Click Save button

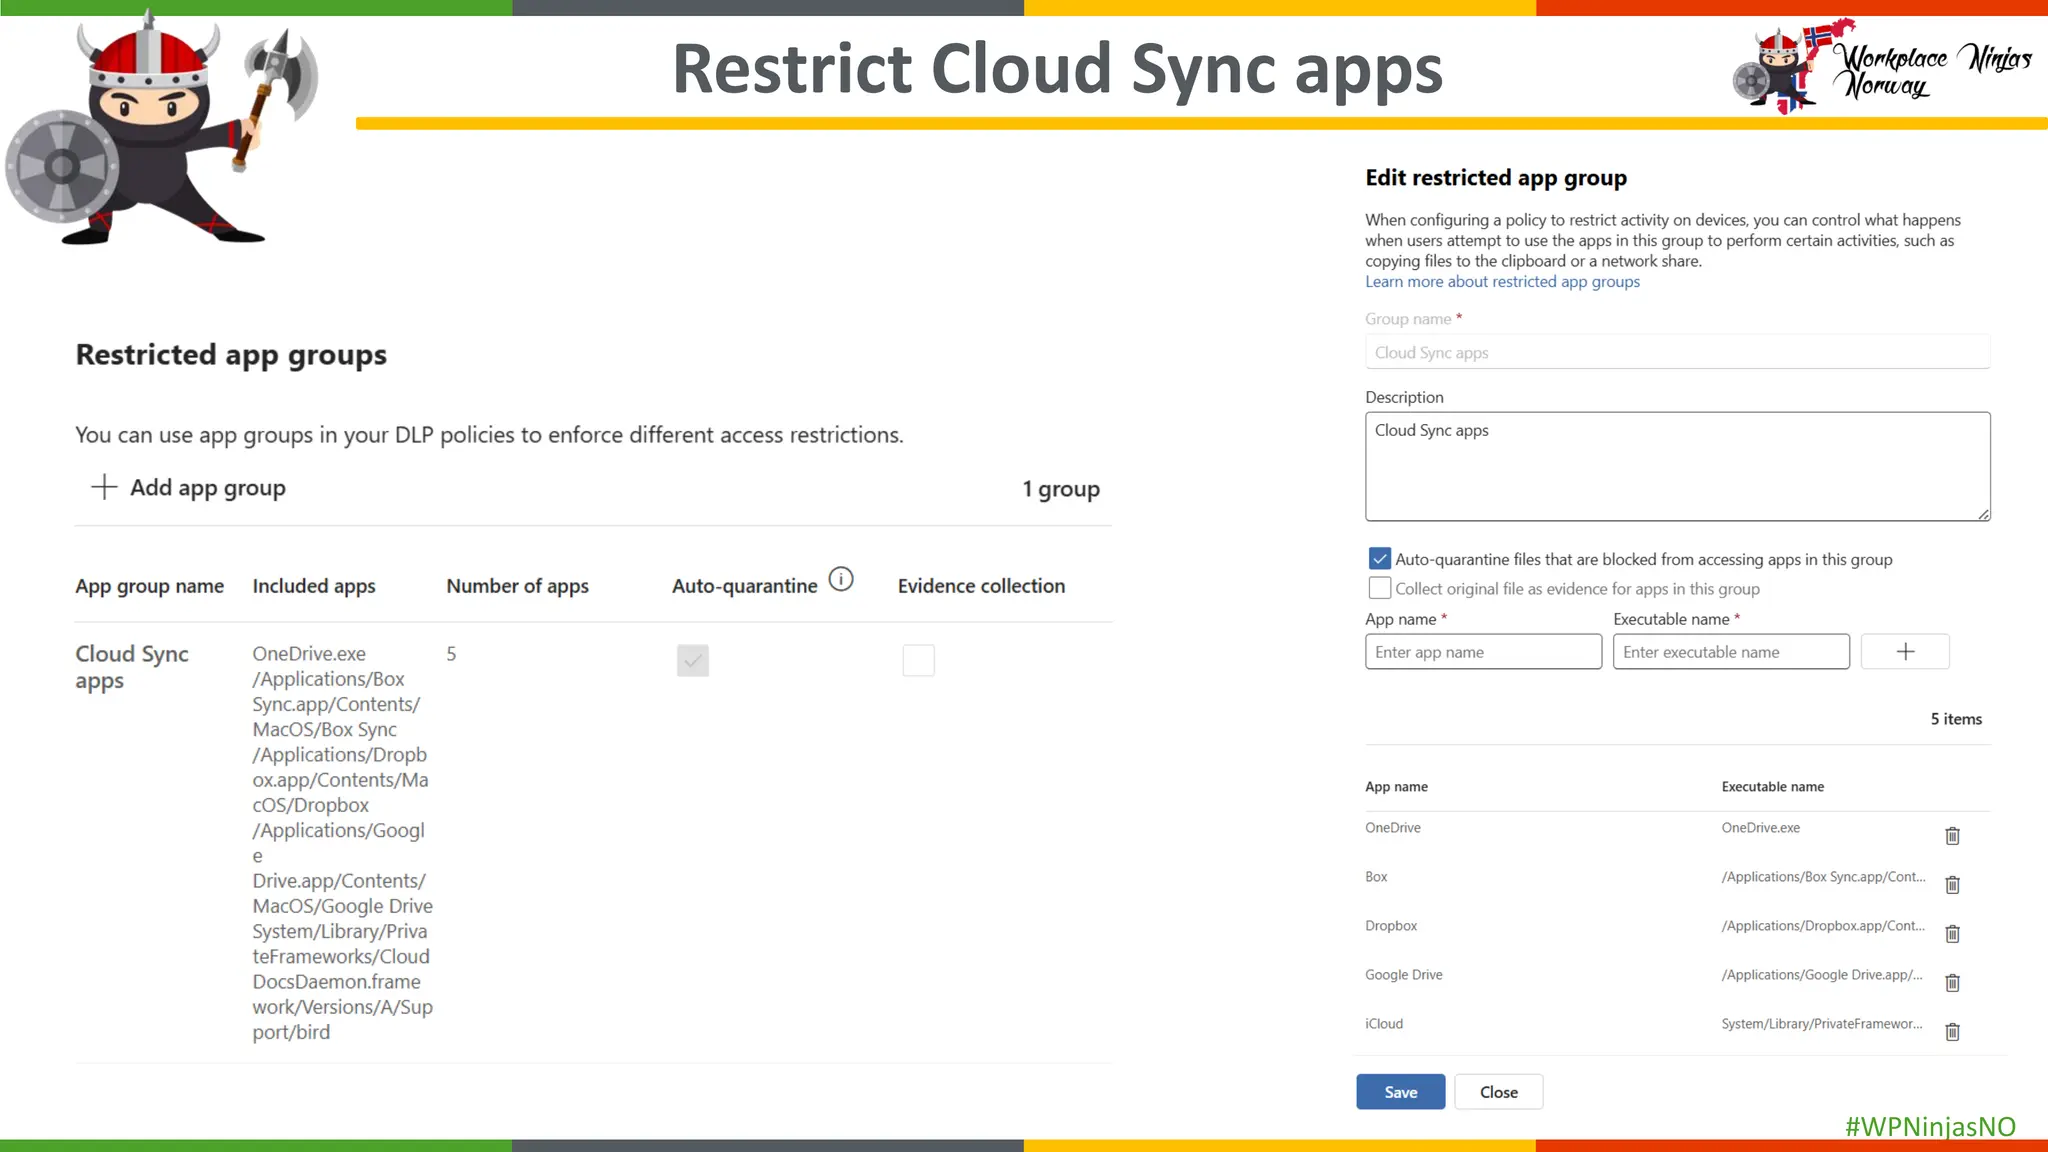pos(1400,1092)
